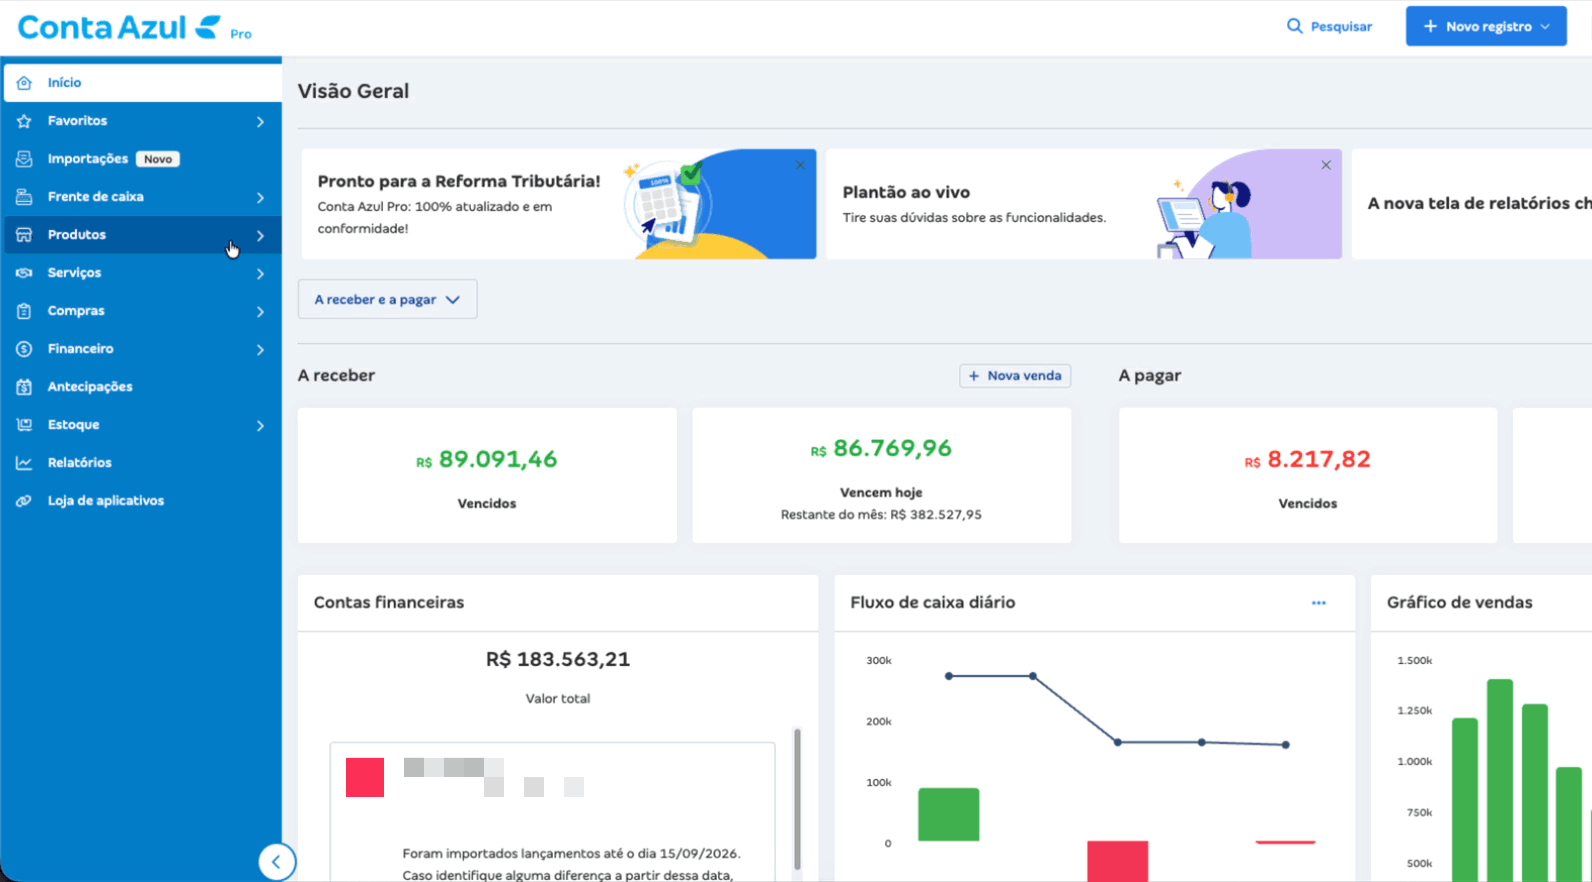Click the Serviços handshake icon
The image size is (1592, 882).
24,273
